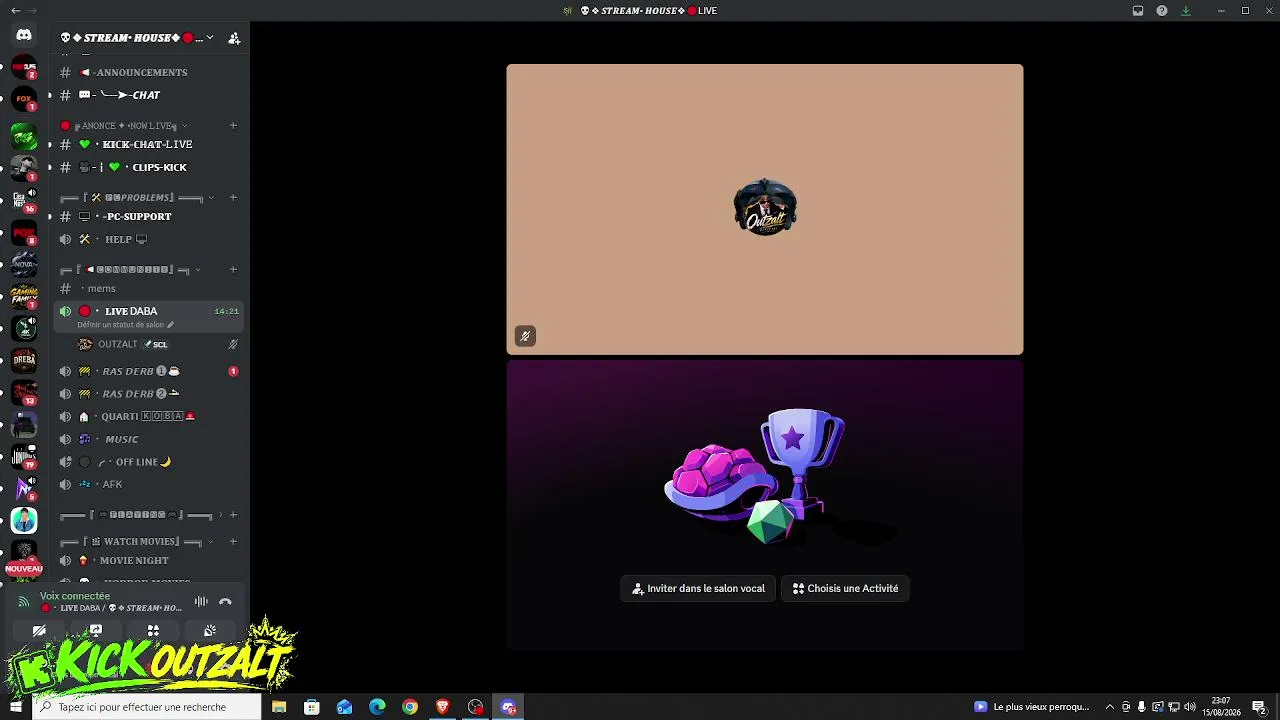Click Choisis une Activité button
The width and height of the screenshot is (1280, 720).
[845, 589]
